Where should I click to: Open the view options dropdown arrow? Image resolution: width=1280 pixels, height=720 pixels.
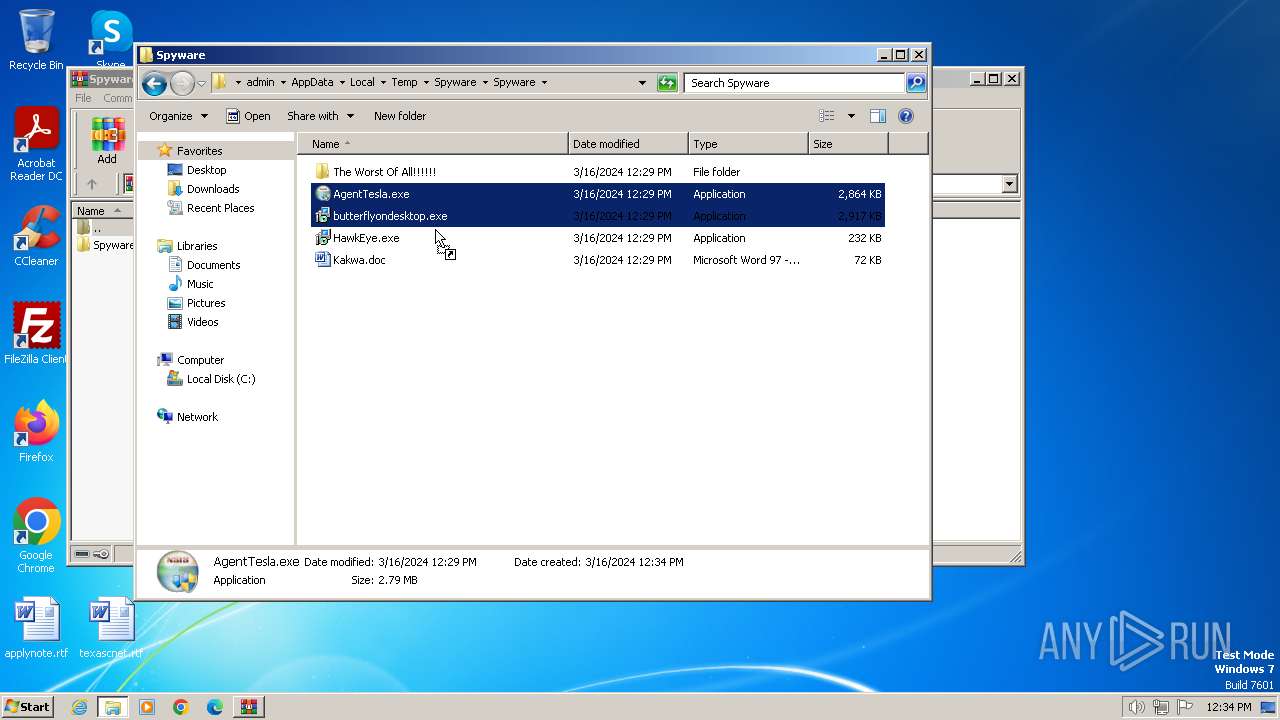click(851, 116)
